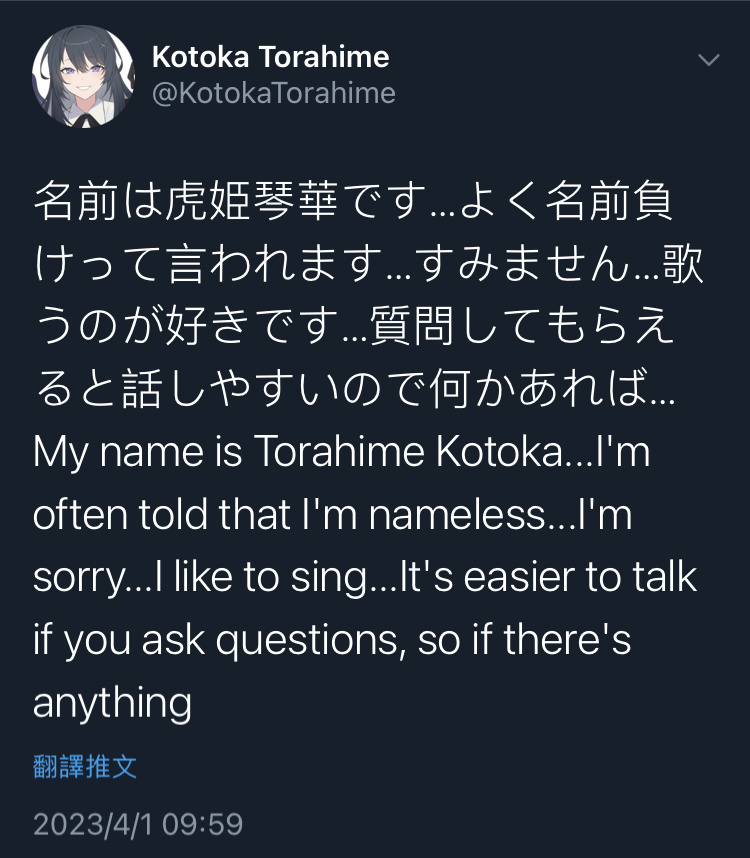Image resolution: width=750 pixels, height=858 pixels.
Task: Click the 翻譯推文 translate tweet link
Action: coord(85,766)
